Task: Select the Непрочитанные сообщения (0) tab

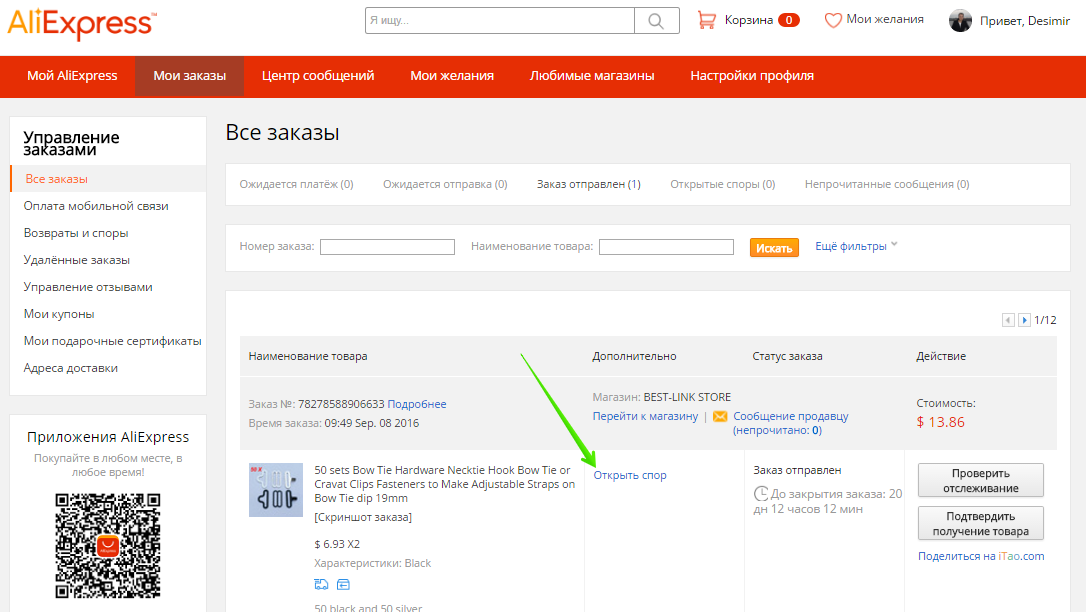Action: (887, 184)
